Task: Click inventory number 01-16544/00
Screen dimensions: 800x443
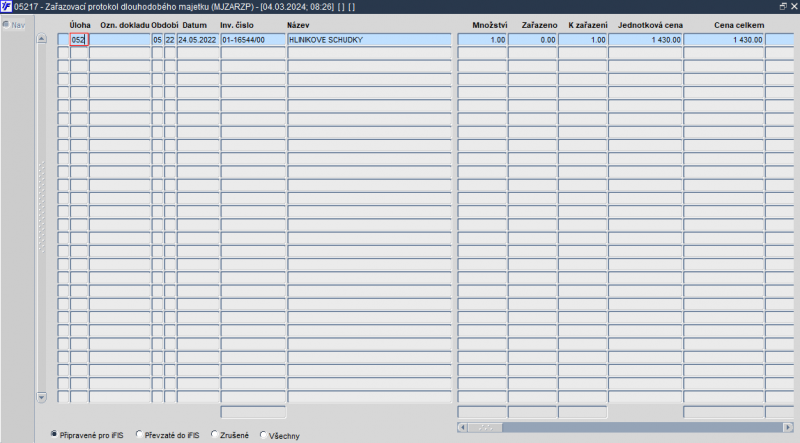Action: click(x=253, y=40)
